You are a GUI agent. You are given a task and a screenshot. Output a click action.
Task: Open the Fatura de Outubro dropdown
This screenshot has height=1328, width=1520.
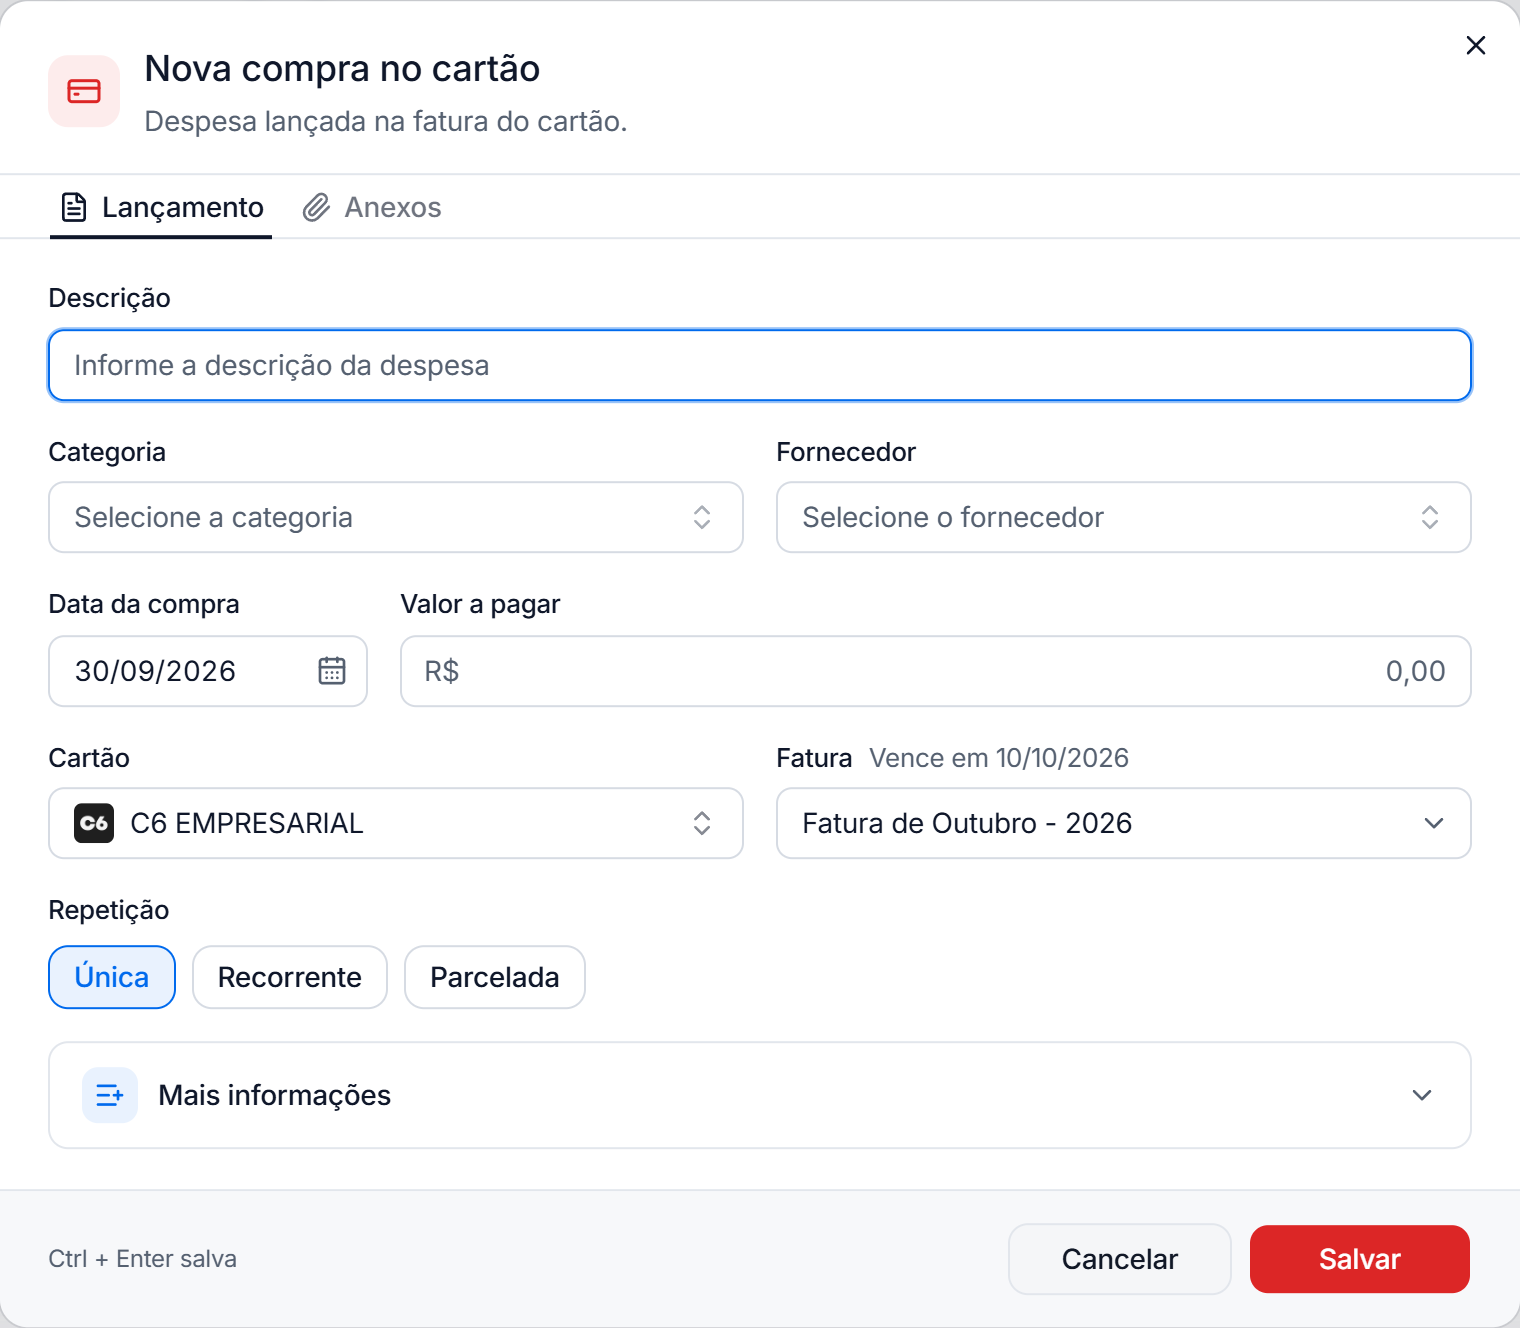coord(1124,823)
